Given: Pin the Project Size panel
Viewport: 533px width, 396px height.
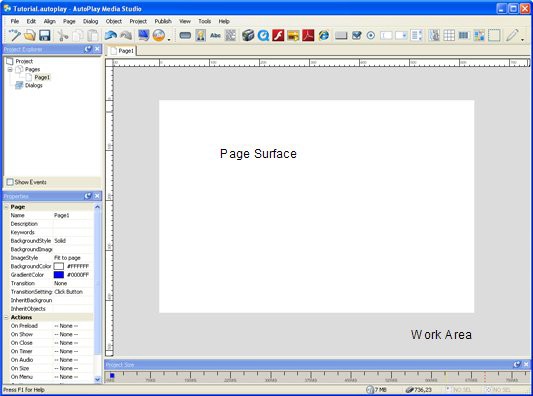Looking at the screenshot, I should (517, 364).
